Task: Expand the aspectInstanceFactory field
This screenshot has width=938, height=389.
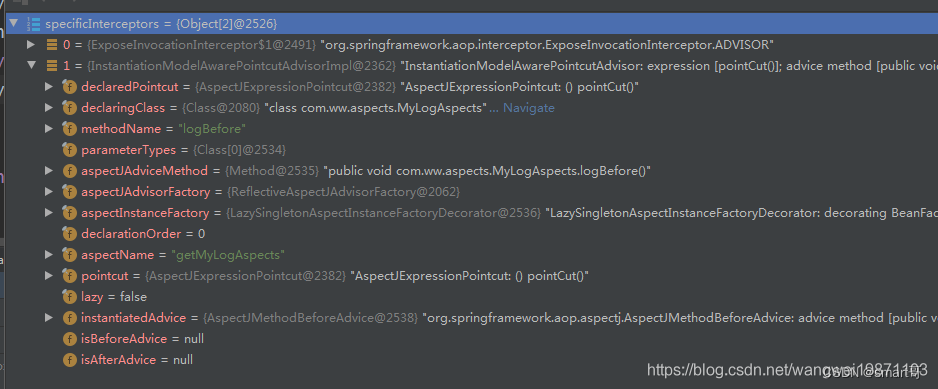Action: point(49,212)
